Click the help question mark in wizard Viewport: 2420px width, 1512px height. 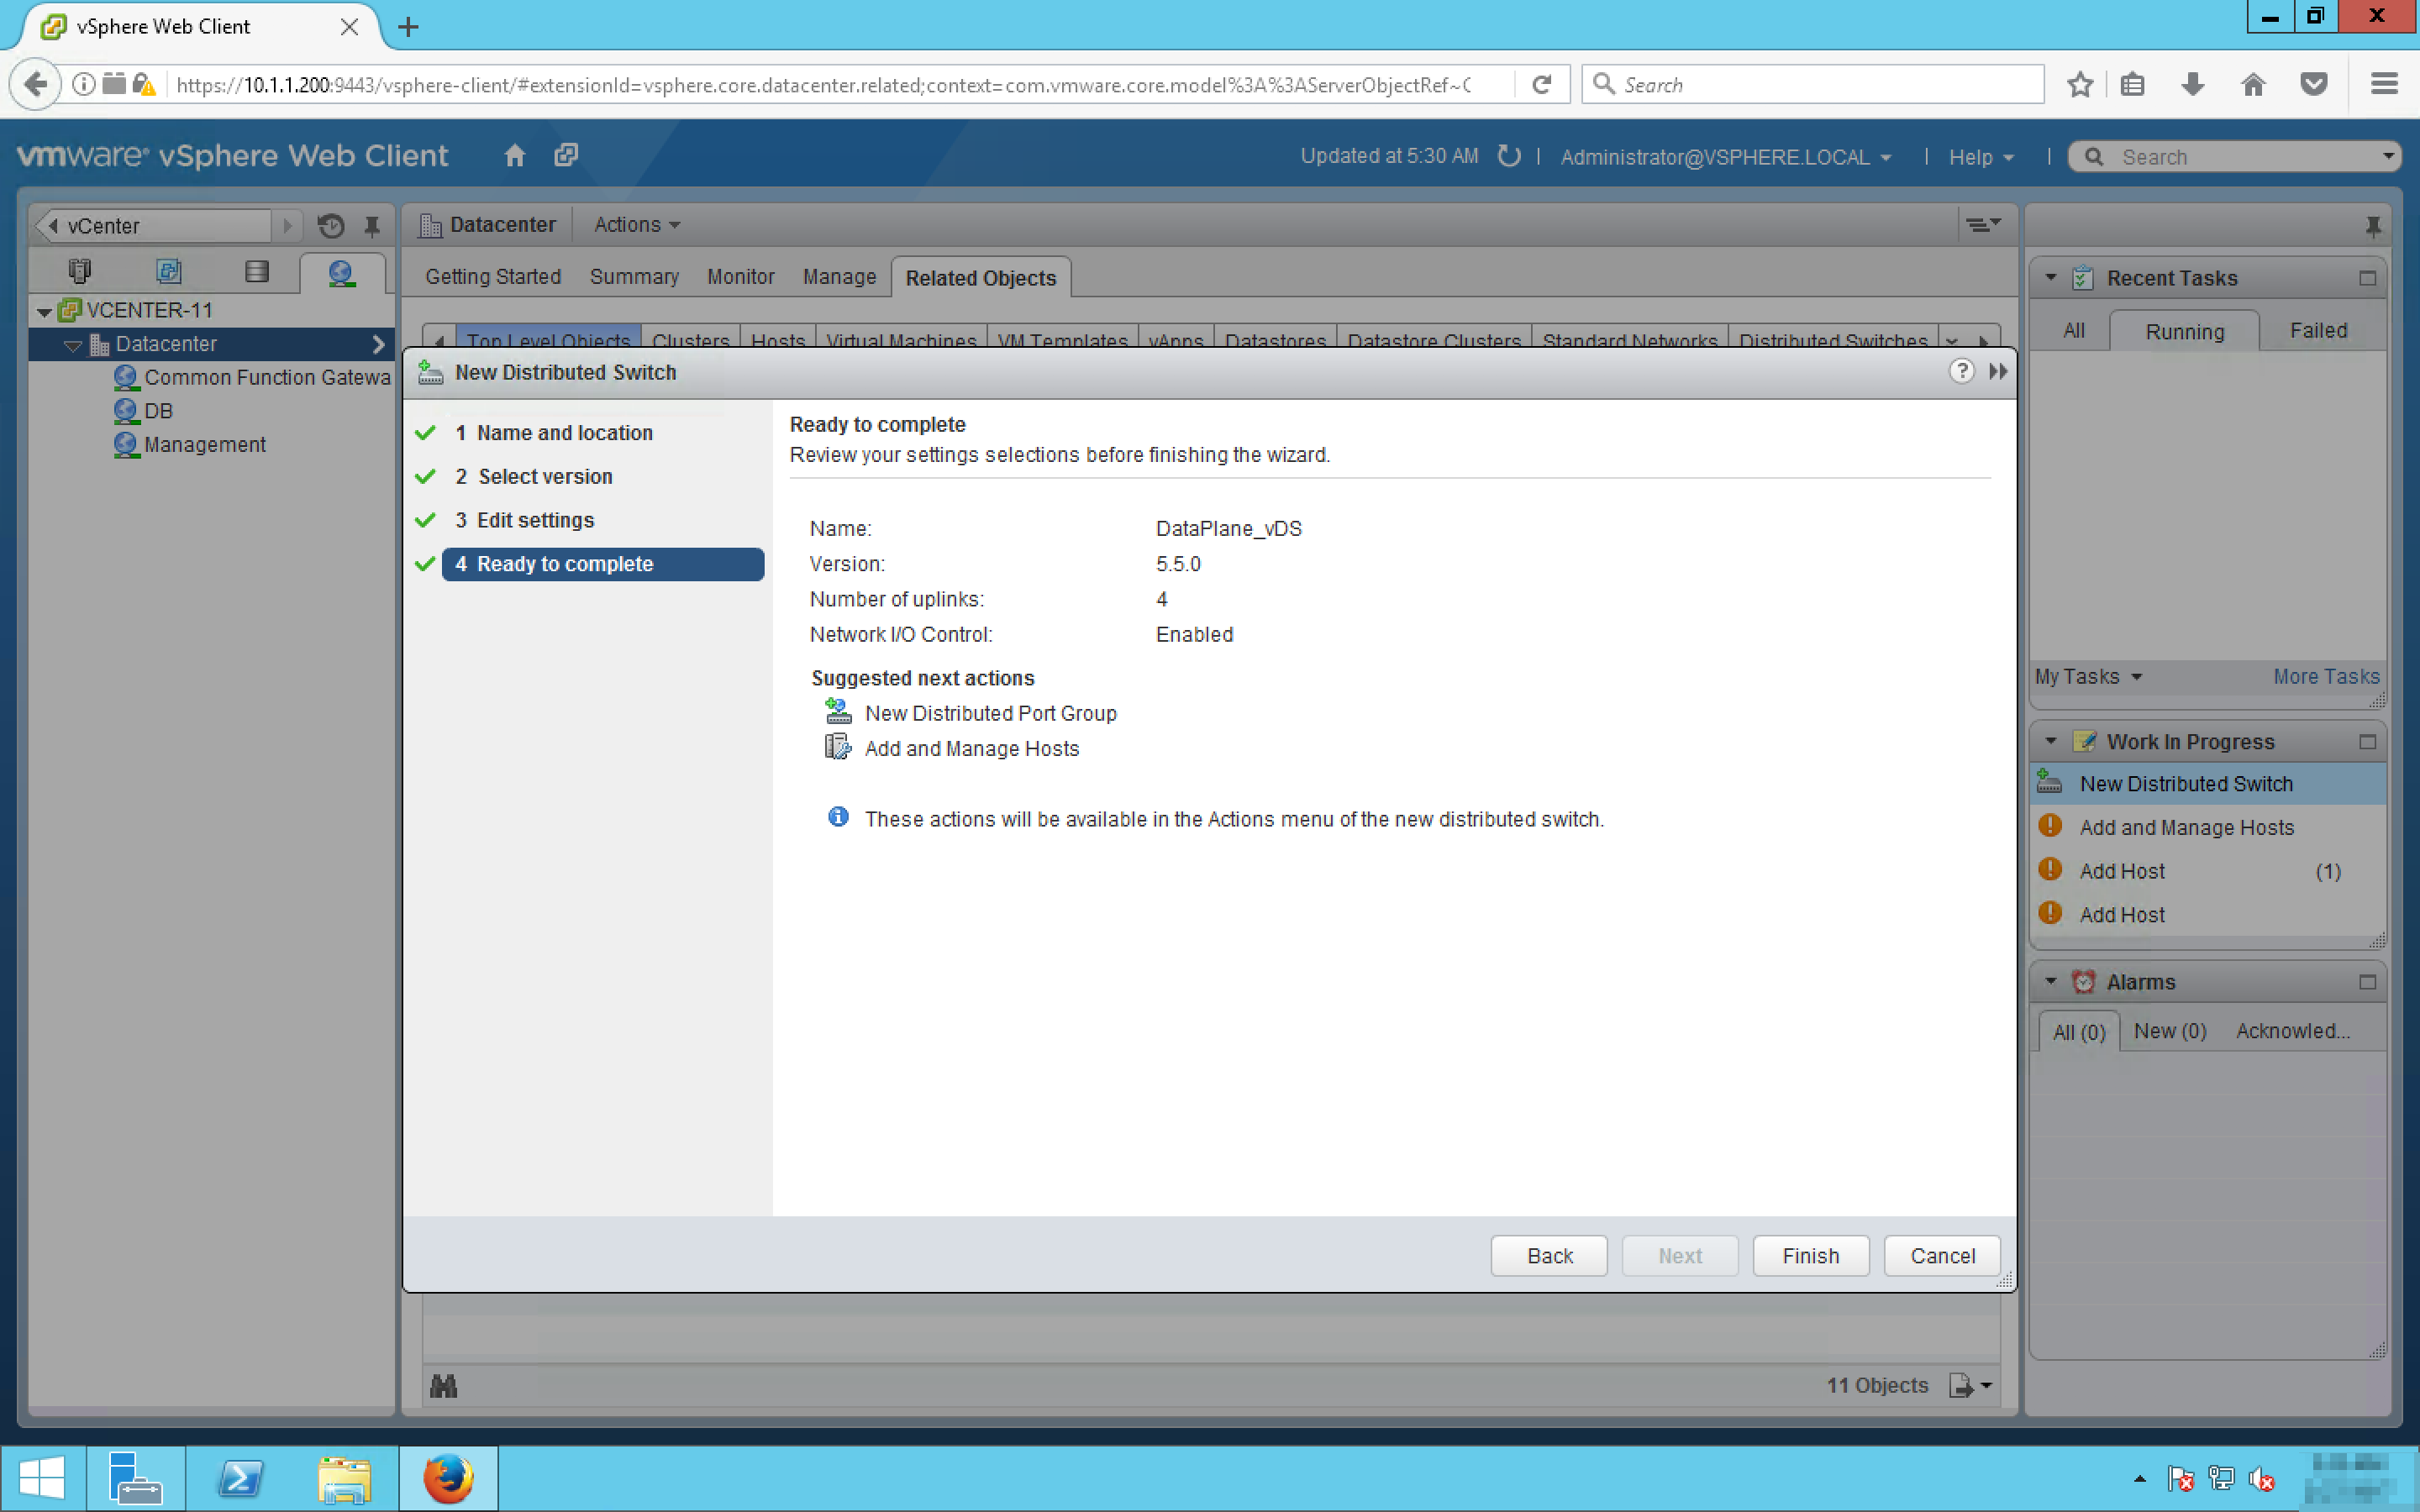click(1961, 372)
